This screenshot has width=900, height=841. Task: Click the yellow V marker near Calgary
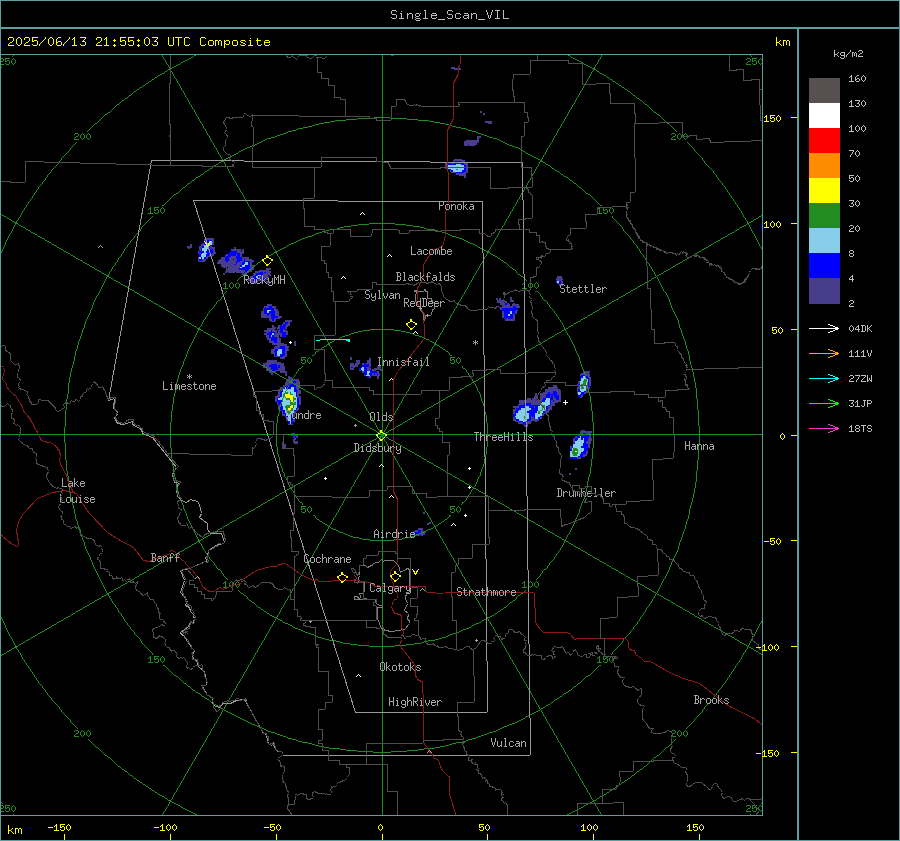416,572
